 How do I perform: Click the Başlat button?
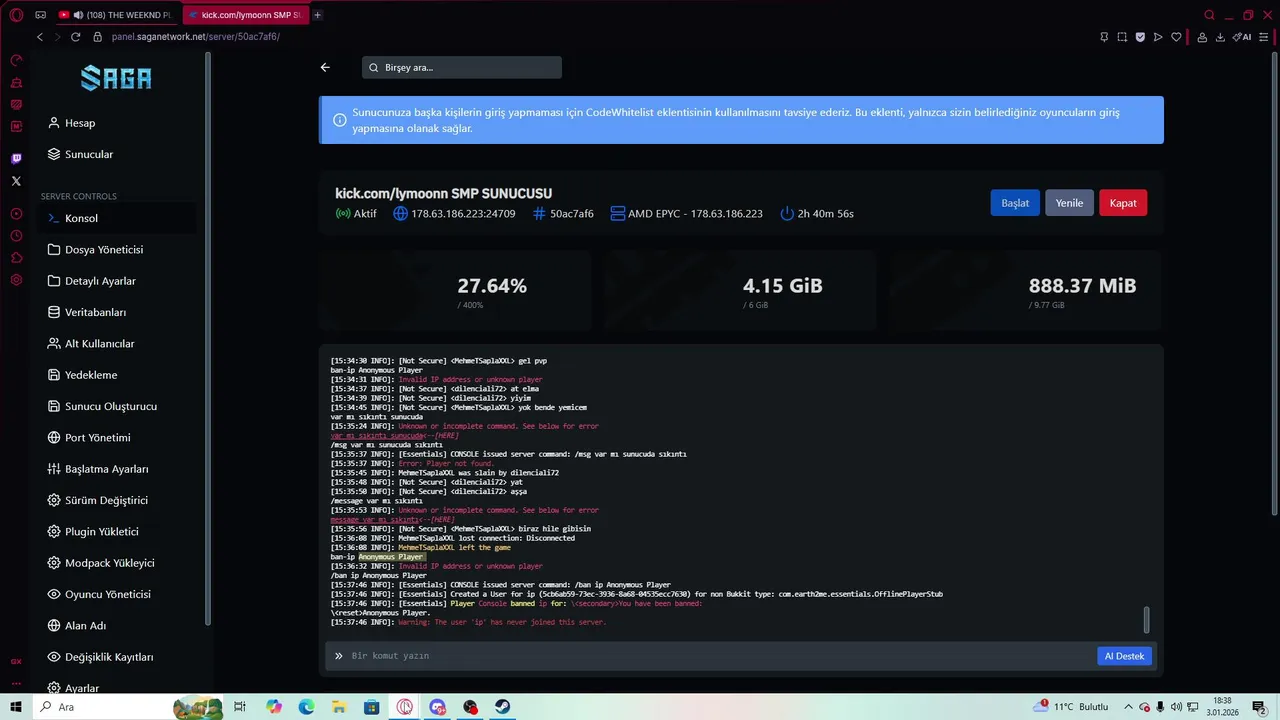(1015, 203)
